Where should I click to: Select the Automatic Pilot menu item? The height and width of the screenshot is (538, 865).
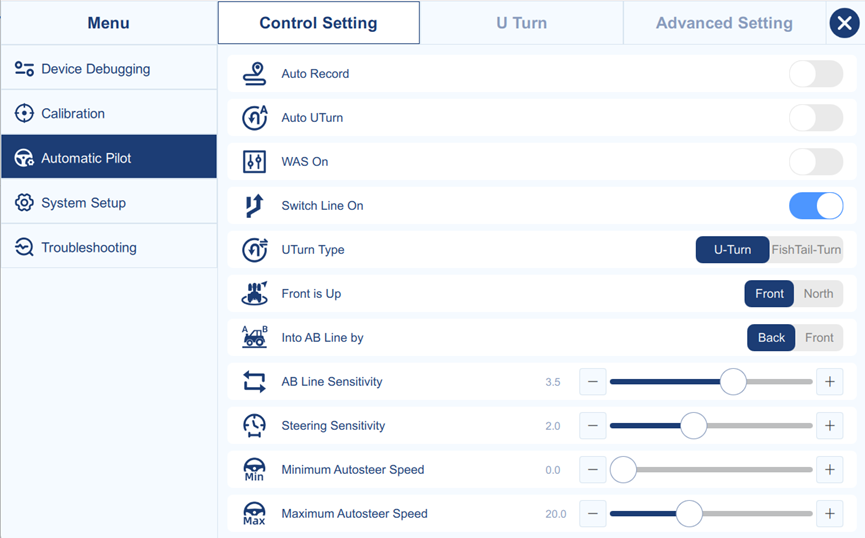pyautogui.click(x=109, y=157)
